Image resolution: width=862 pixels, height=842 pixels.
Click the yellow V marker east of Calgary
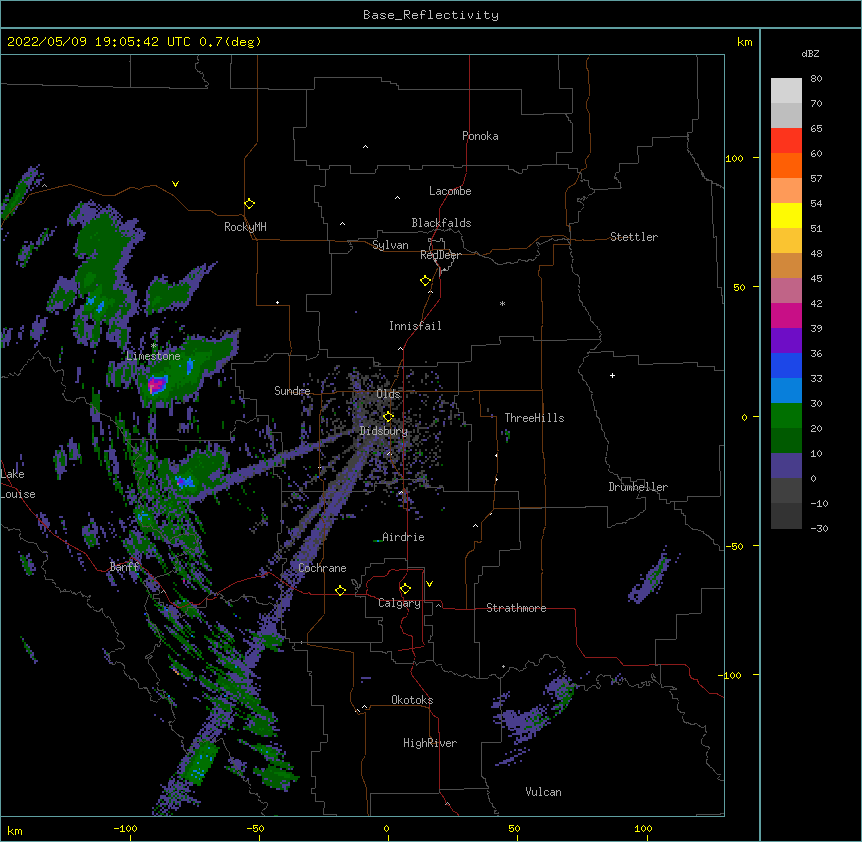click(x=429, y=584)
